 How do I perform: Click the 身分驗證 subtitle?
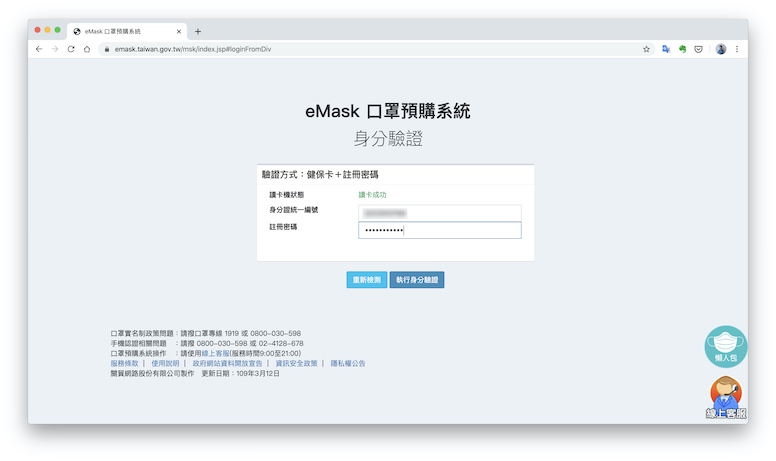[x=388, y=138]
